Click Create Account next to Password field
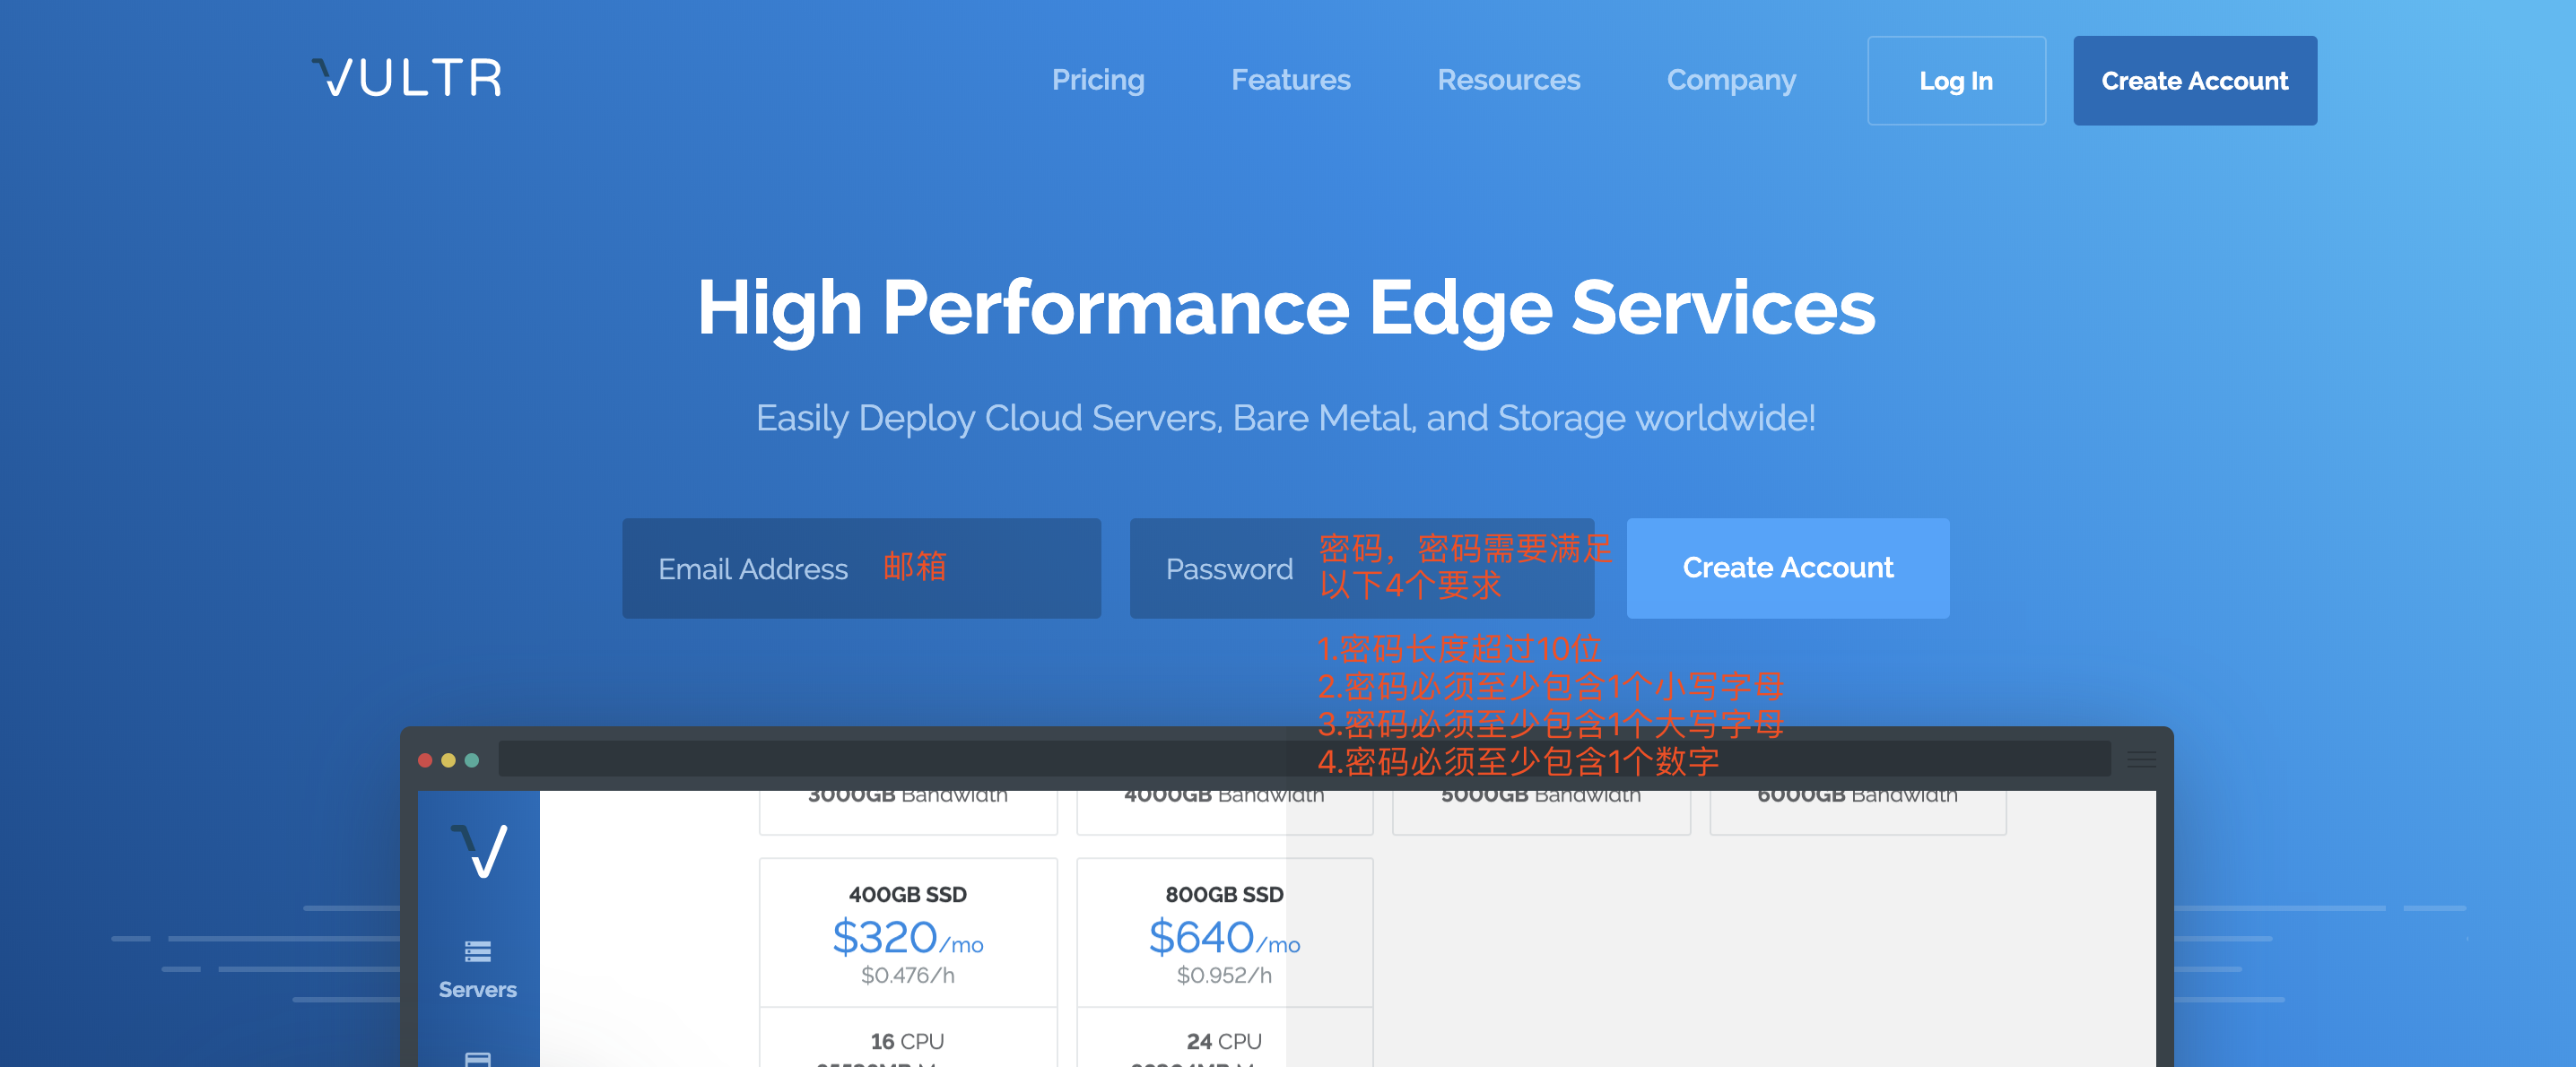Screen dimensions: 2576x1067 (x=1787, y=568)
